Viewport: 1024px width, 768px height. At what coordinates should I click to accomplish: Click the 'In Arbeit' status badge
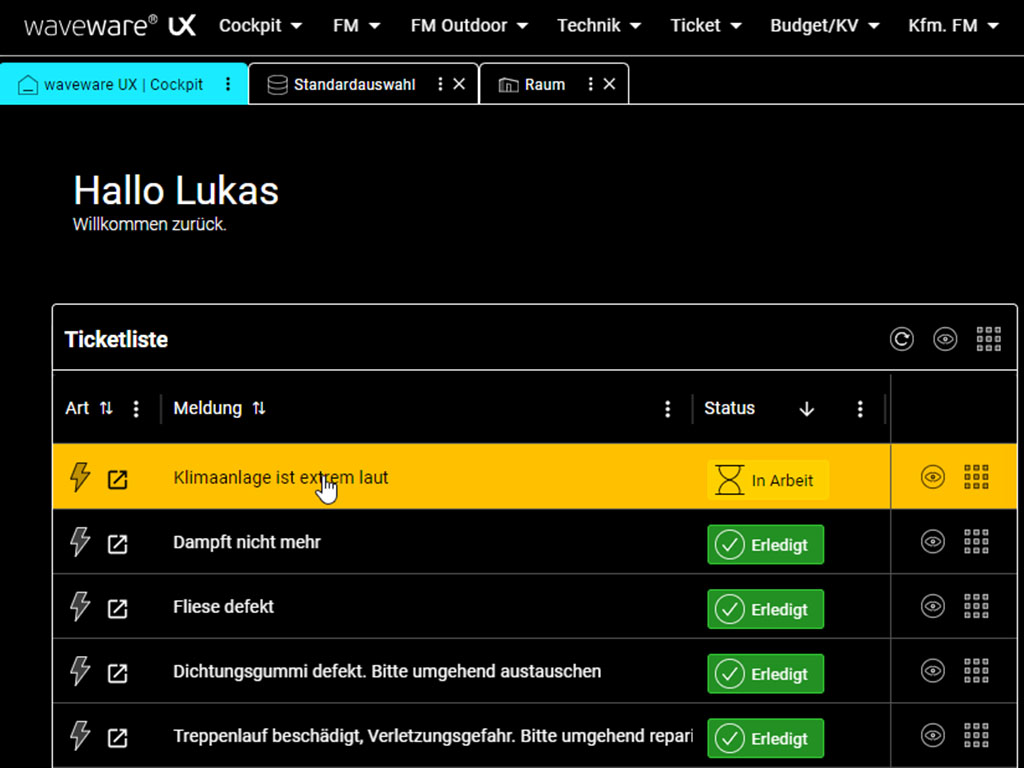(768, 481)
